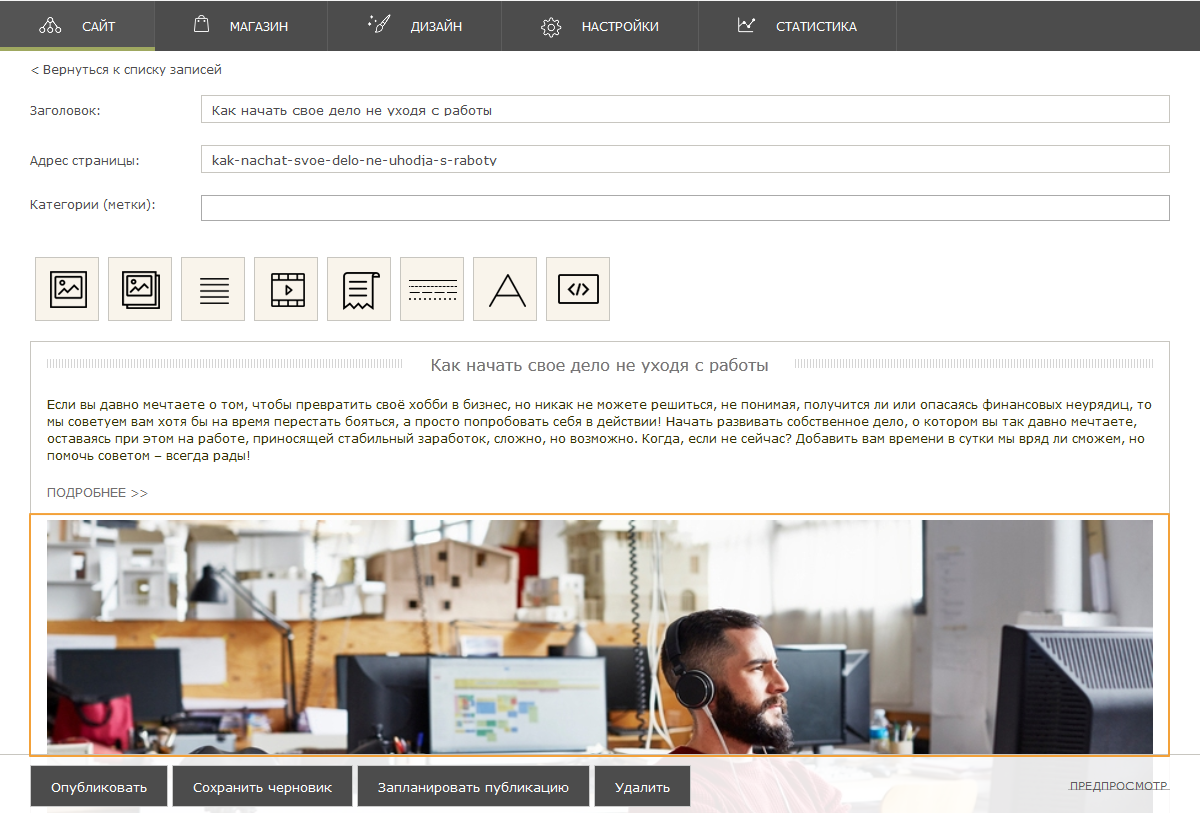Select the office photo image block

point(599,635)
